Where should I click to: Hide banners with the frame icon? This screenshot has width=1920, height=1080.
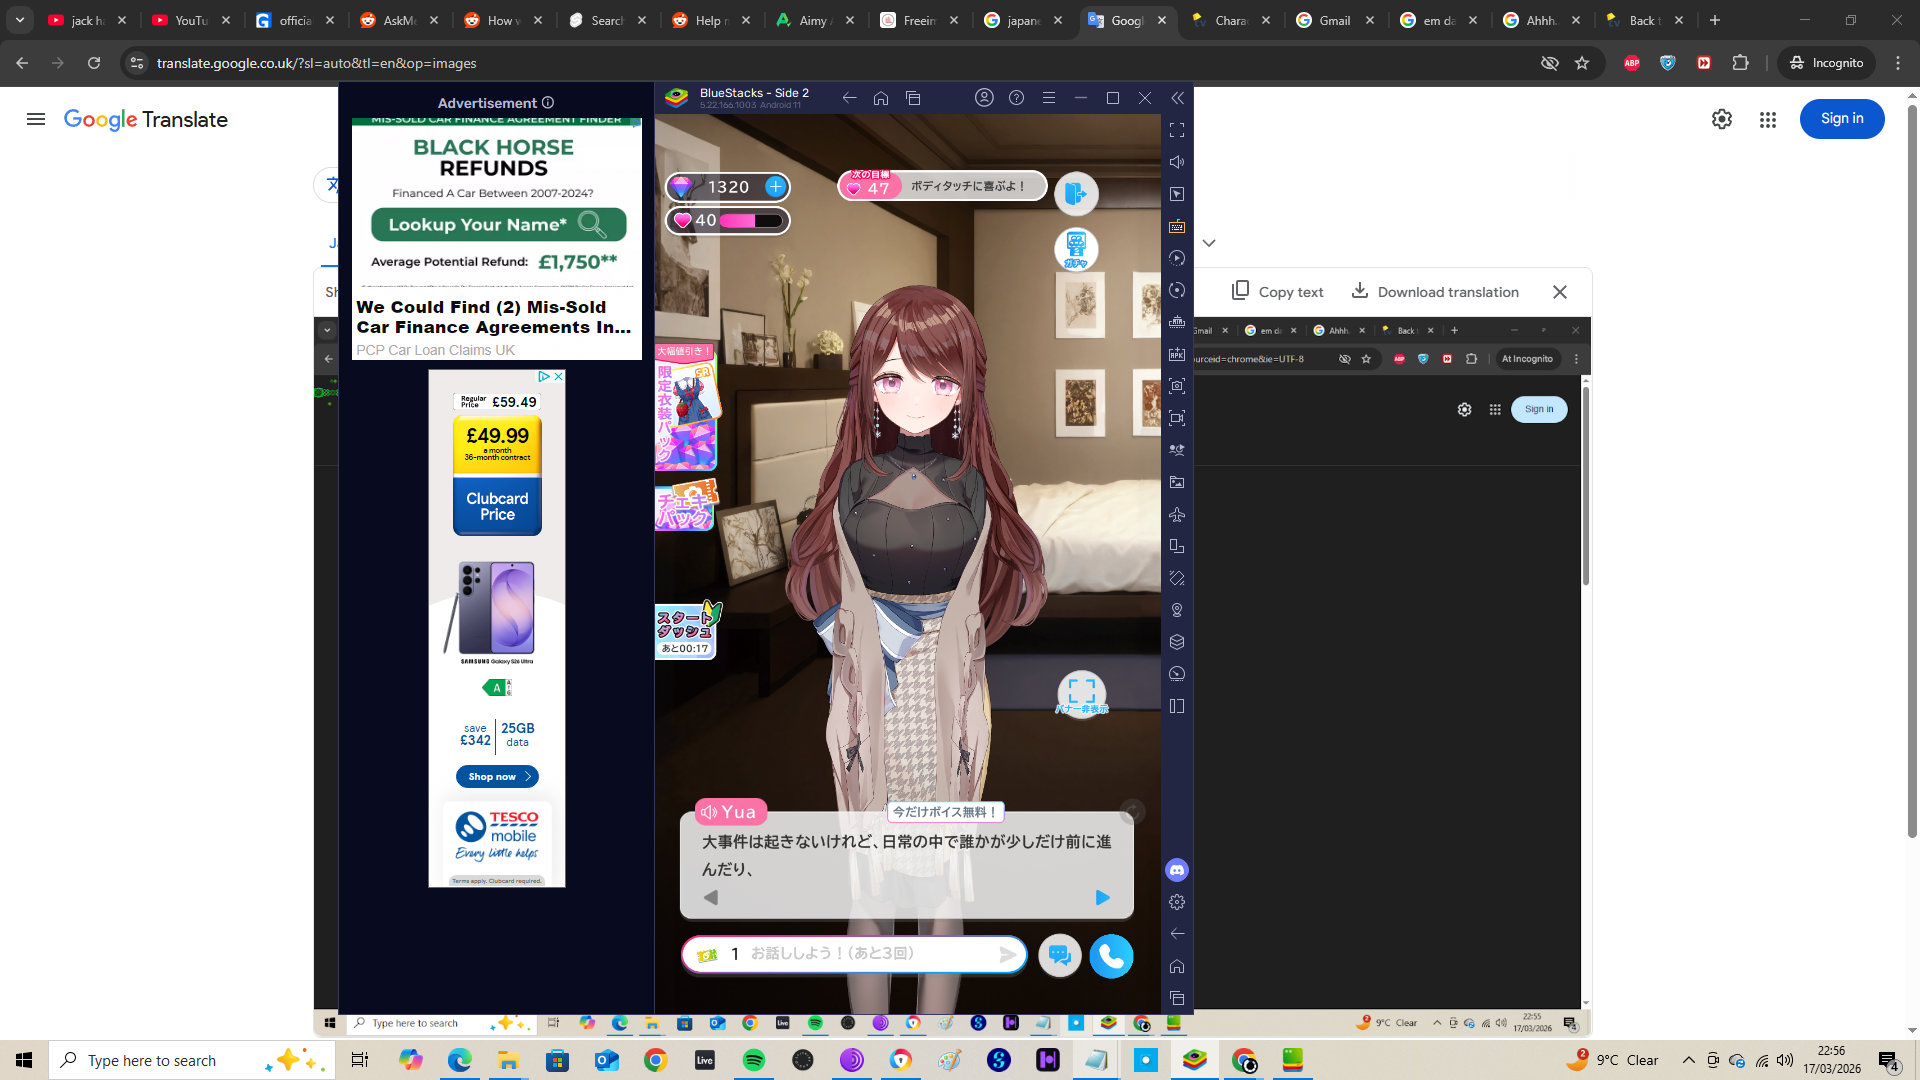1081,693
